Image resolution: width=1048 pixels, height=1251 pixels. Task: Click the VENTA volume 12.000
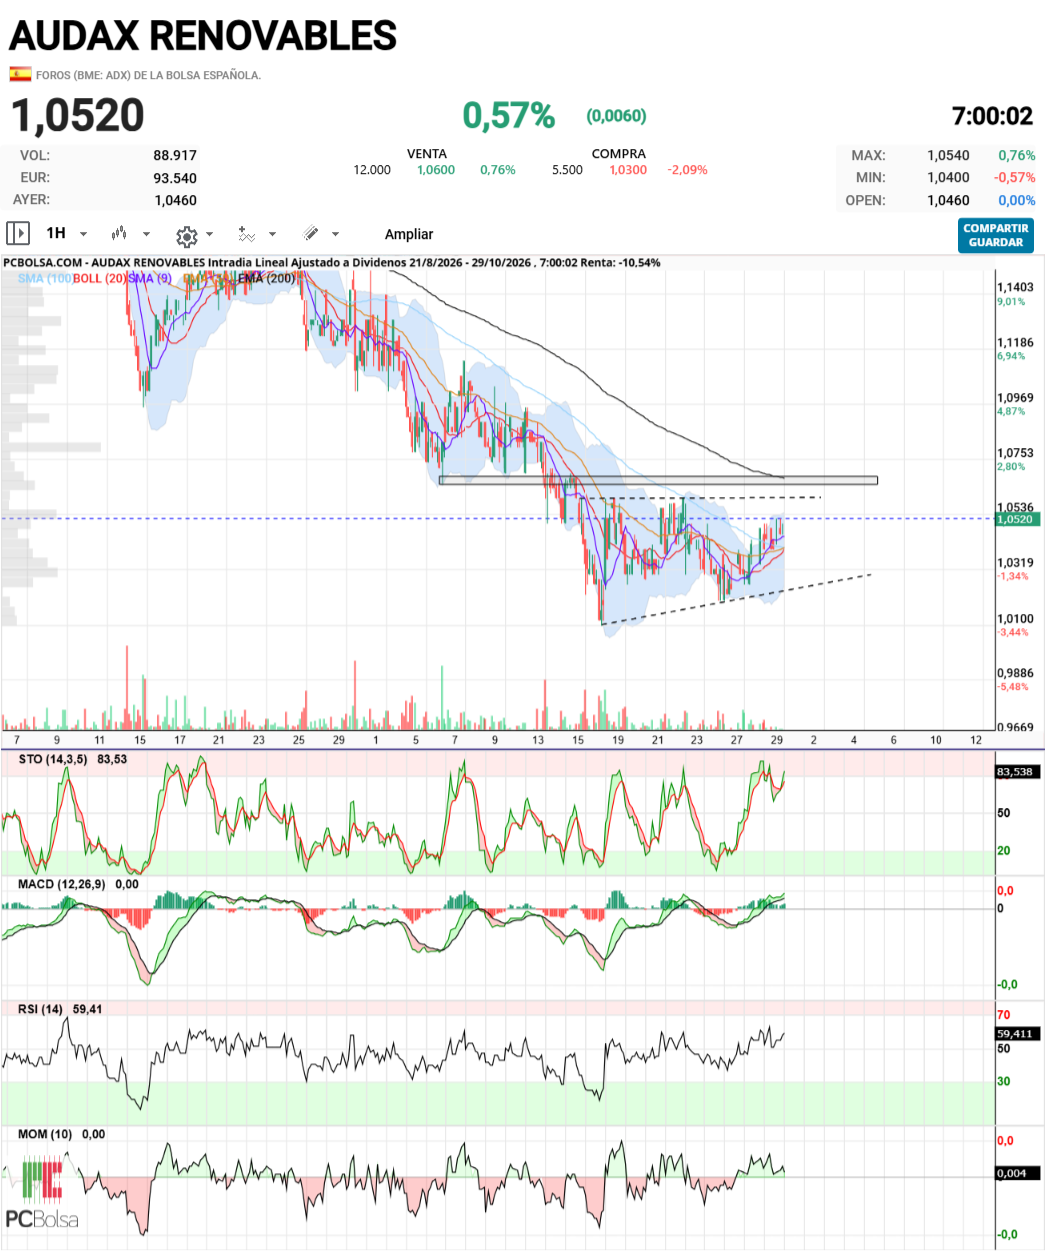point(372,170)
